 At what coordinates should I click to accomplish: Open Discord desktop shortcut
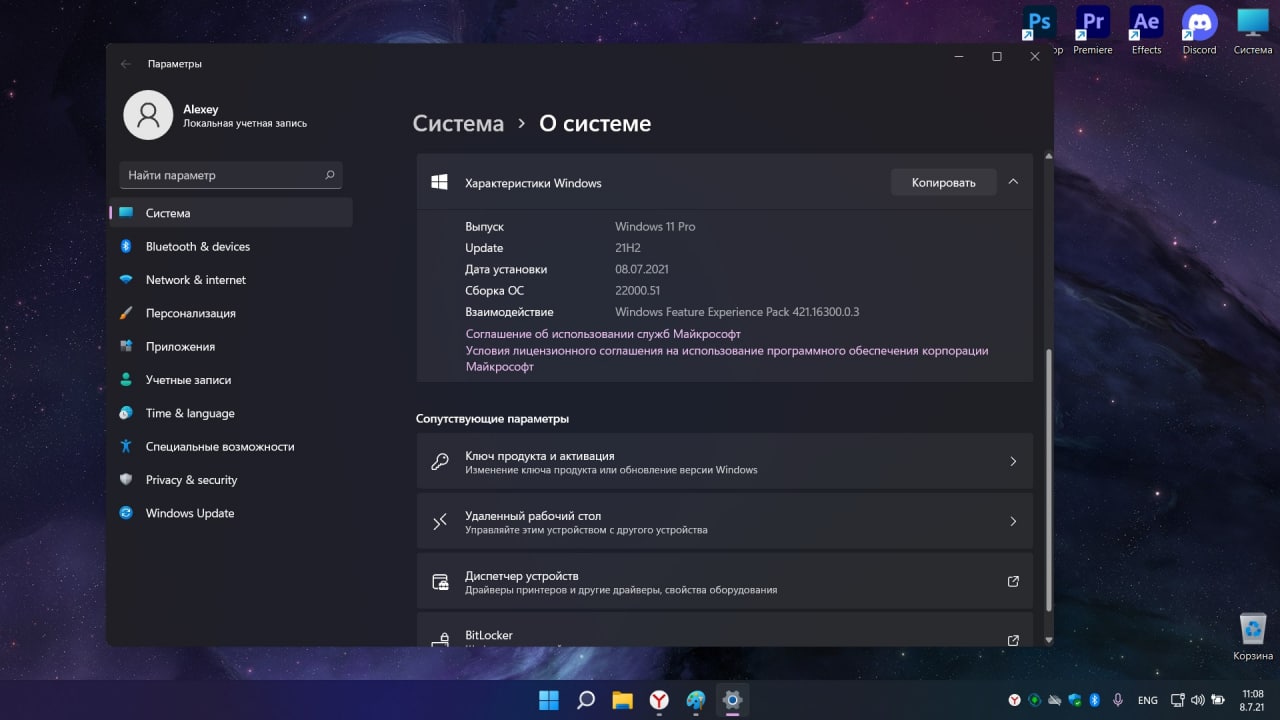(1199, 30)
